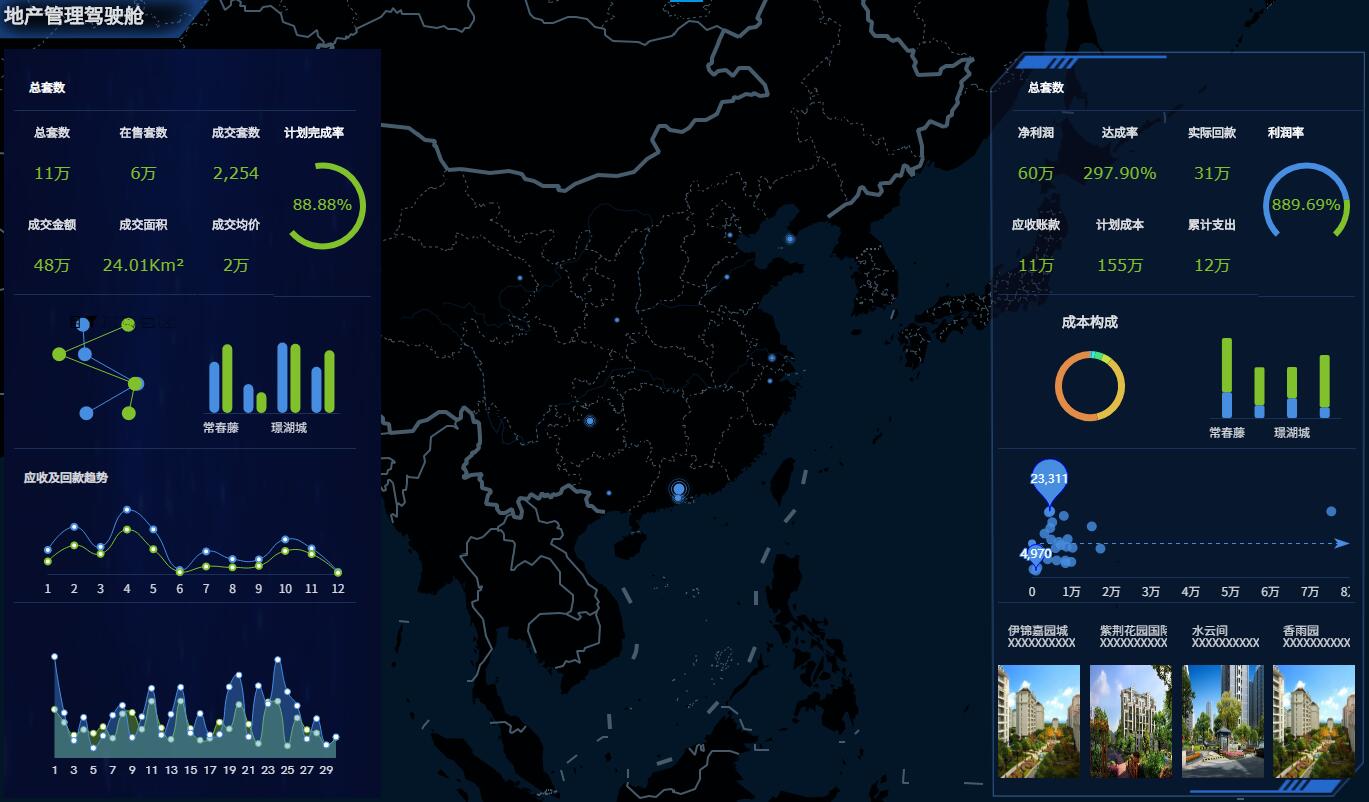Select the 实际回款 label
This screenshot has width=1369, height=802.
[x=1212, y=133]
